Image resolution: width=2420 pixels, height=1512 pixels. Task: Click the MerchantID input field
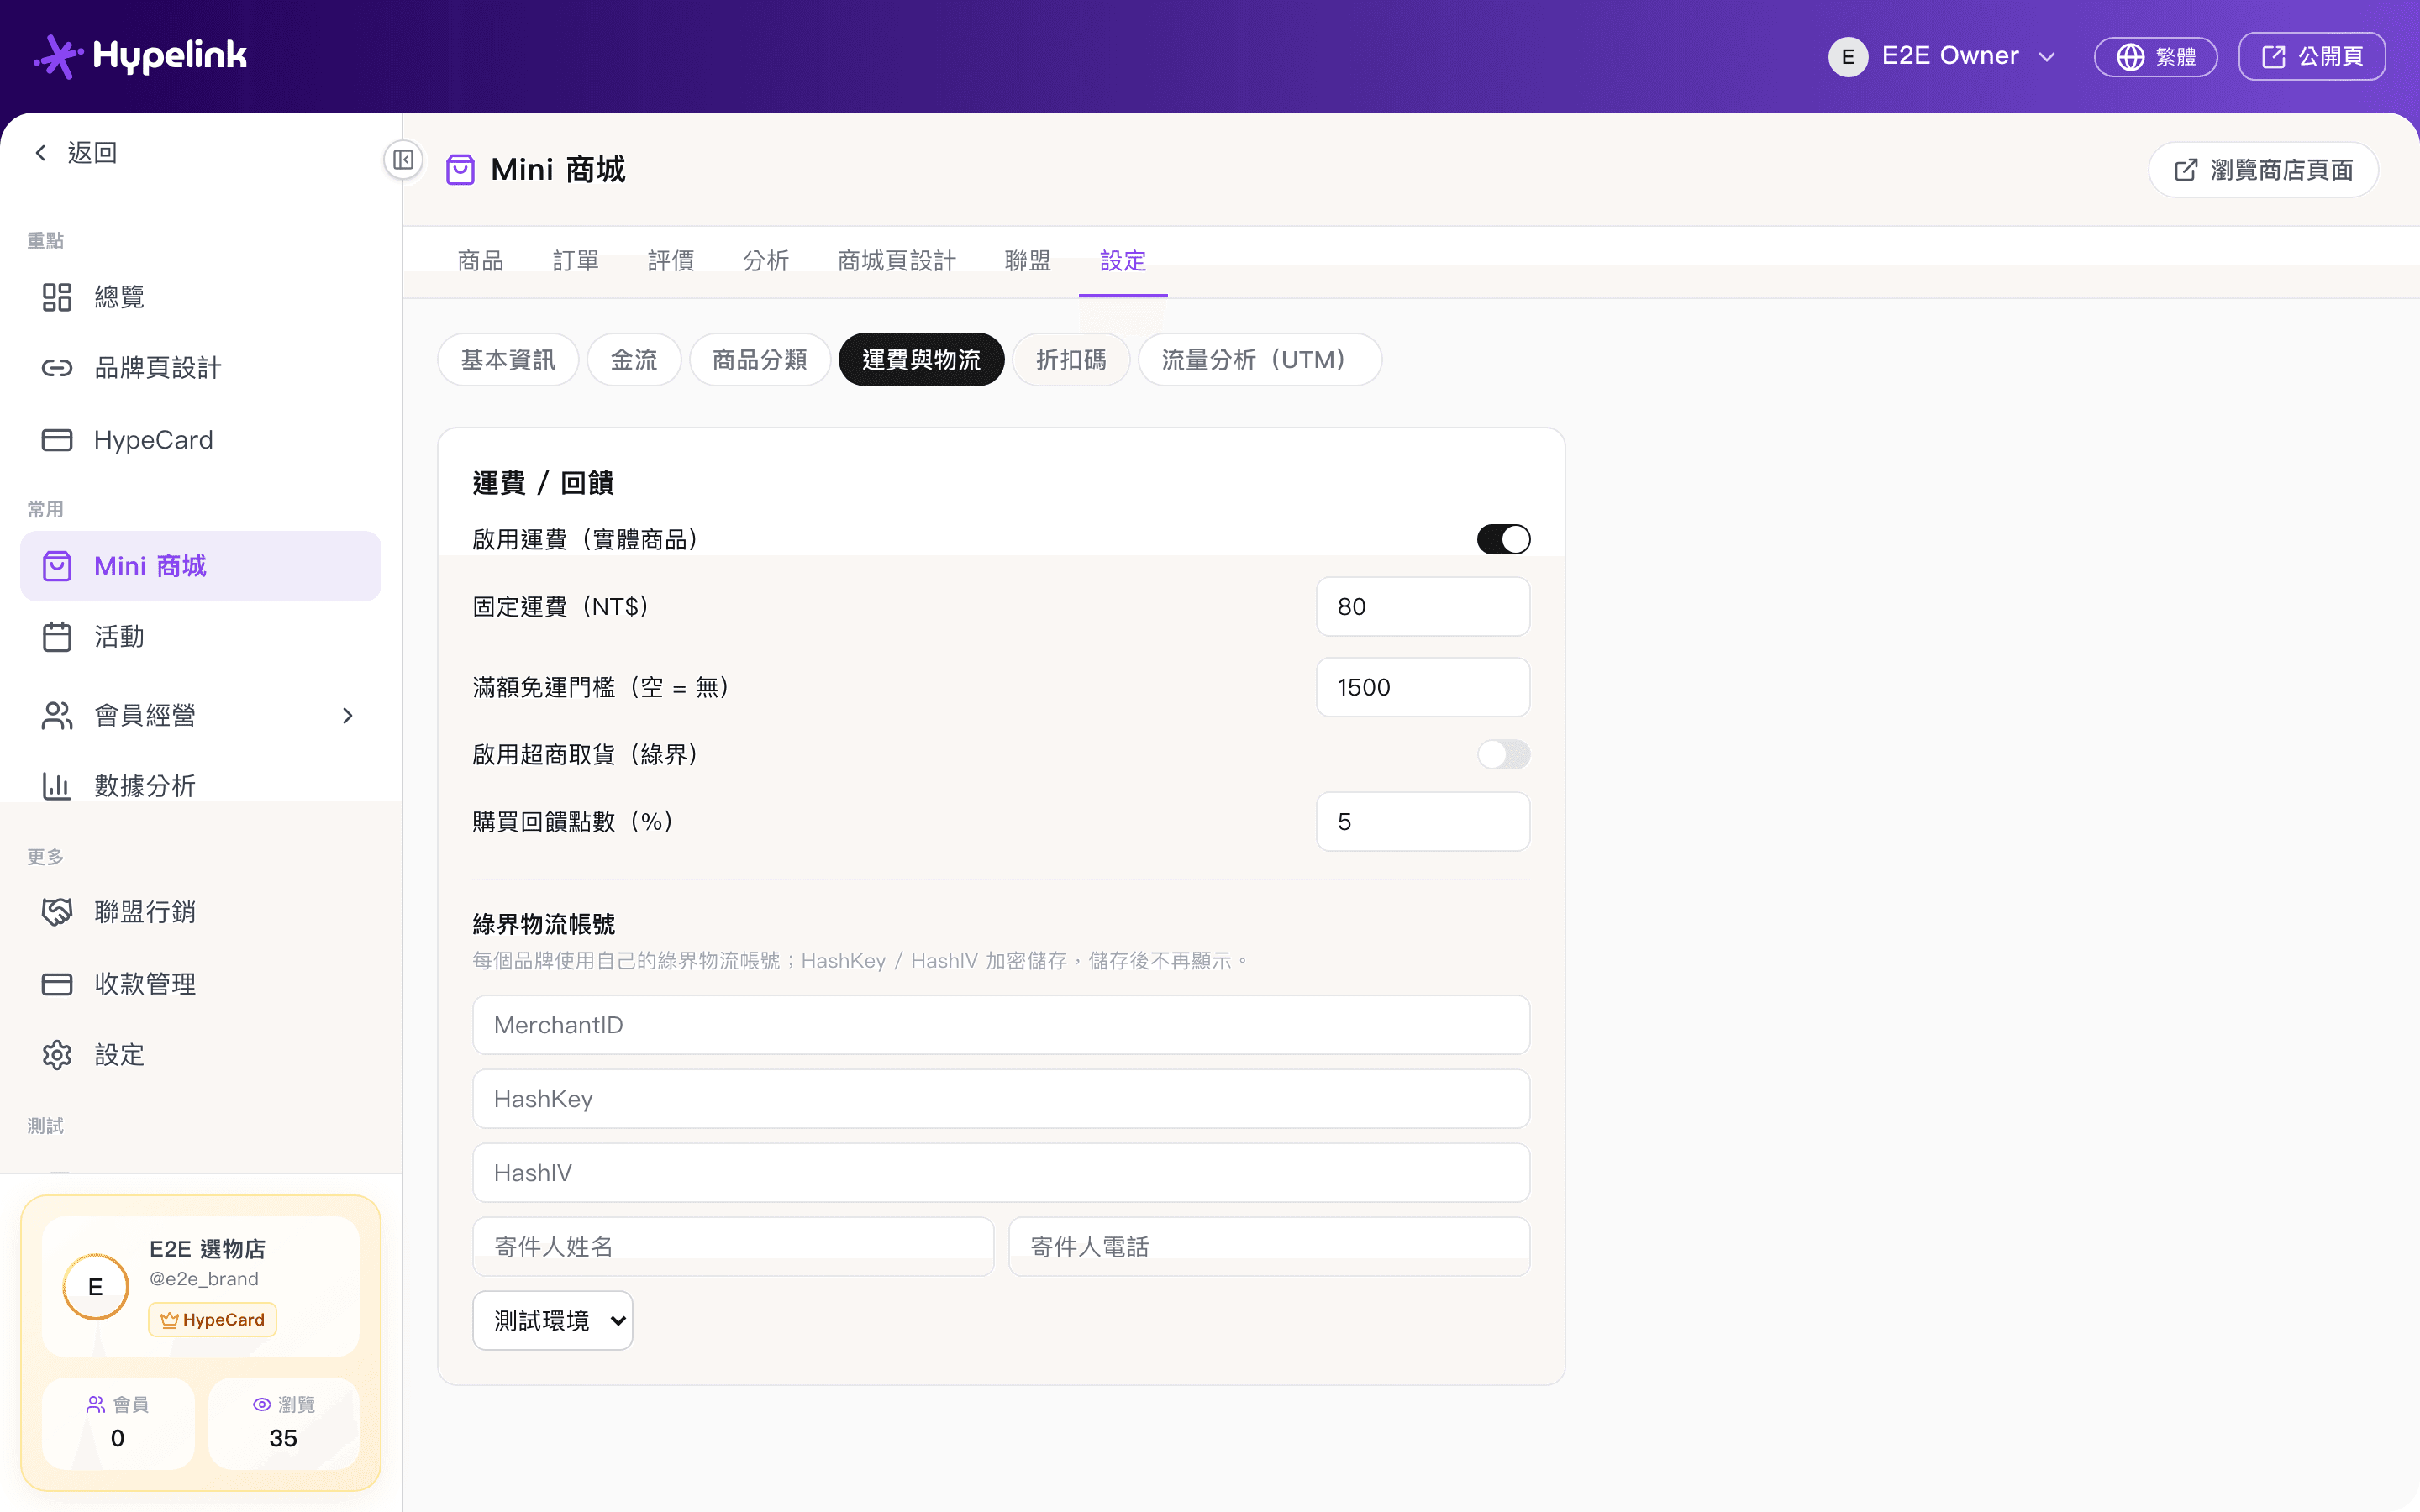tap(1001, 1025)
